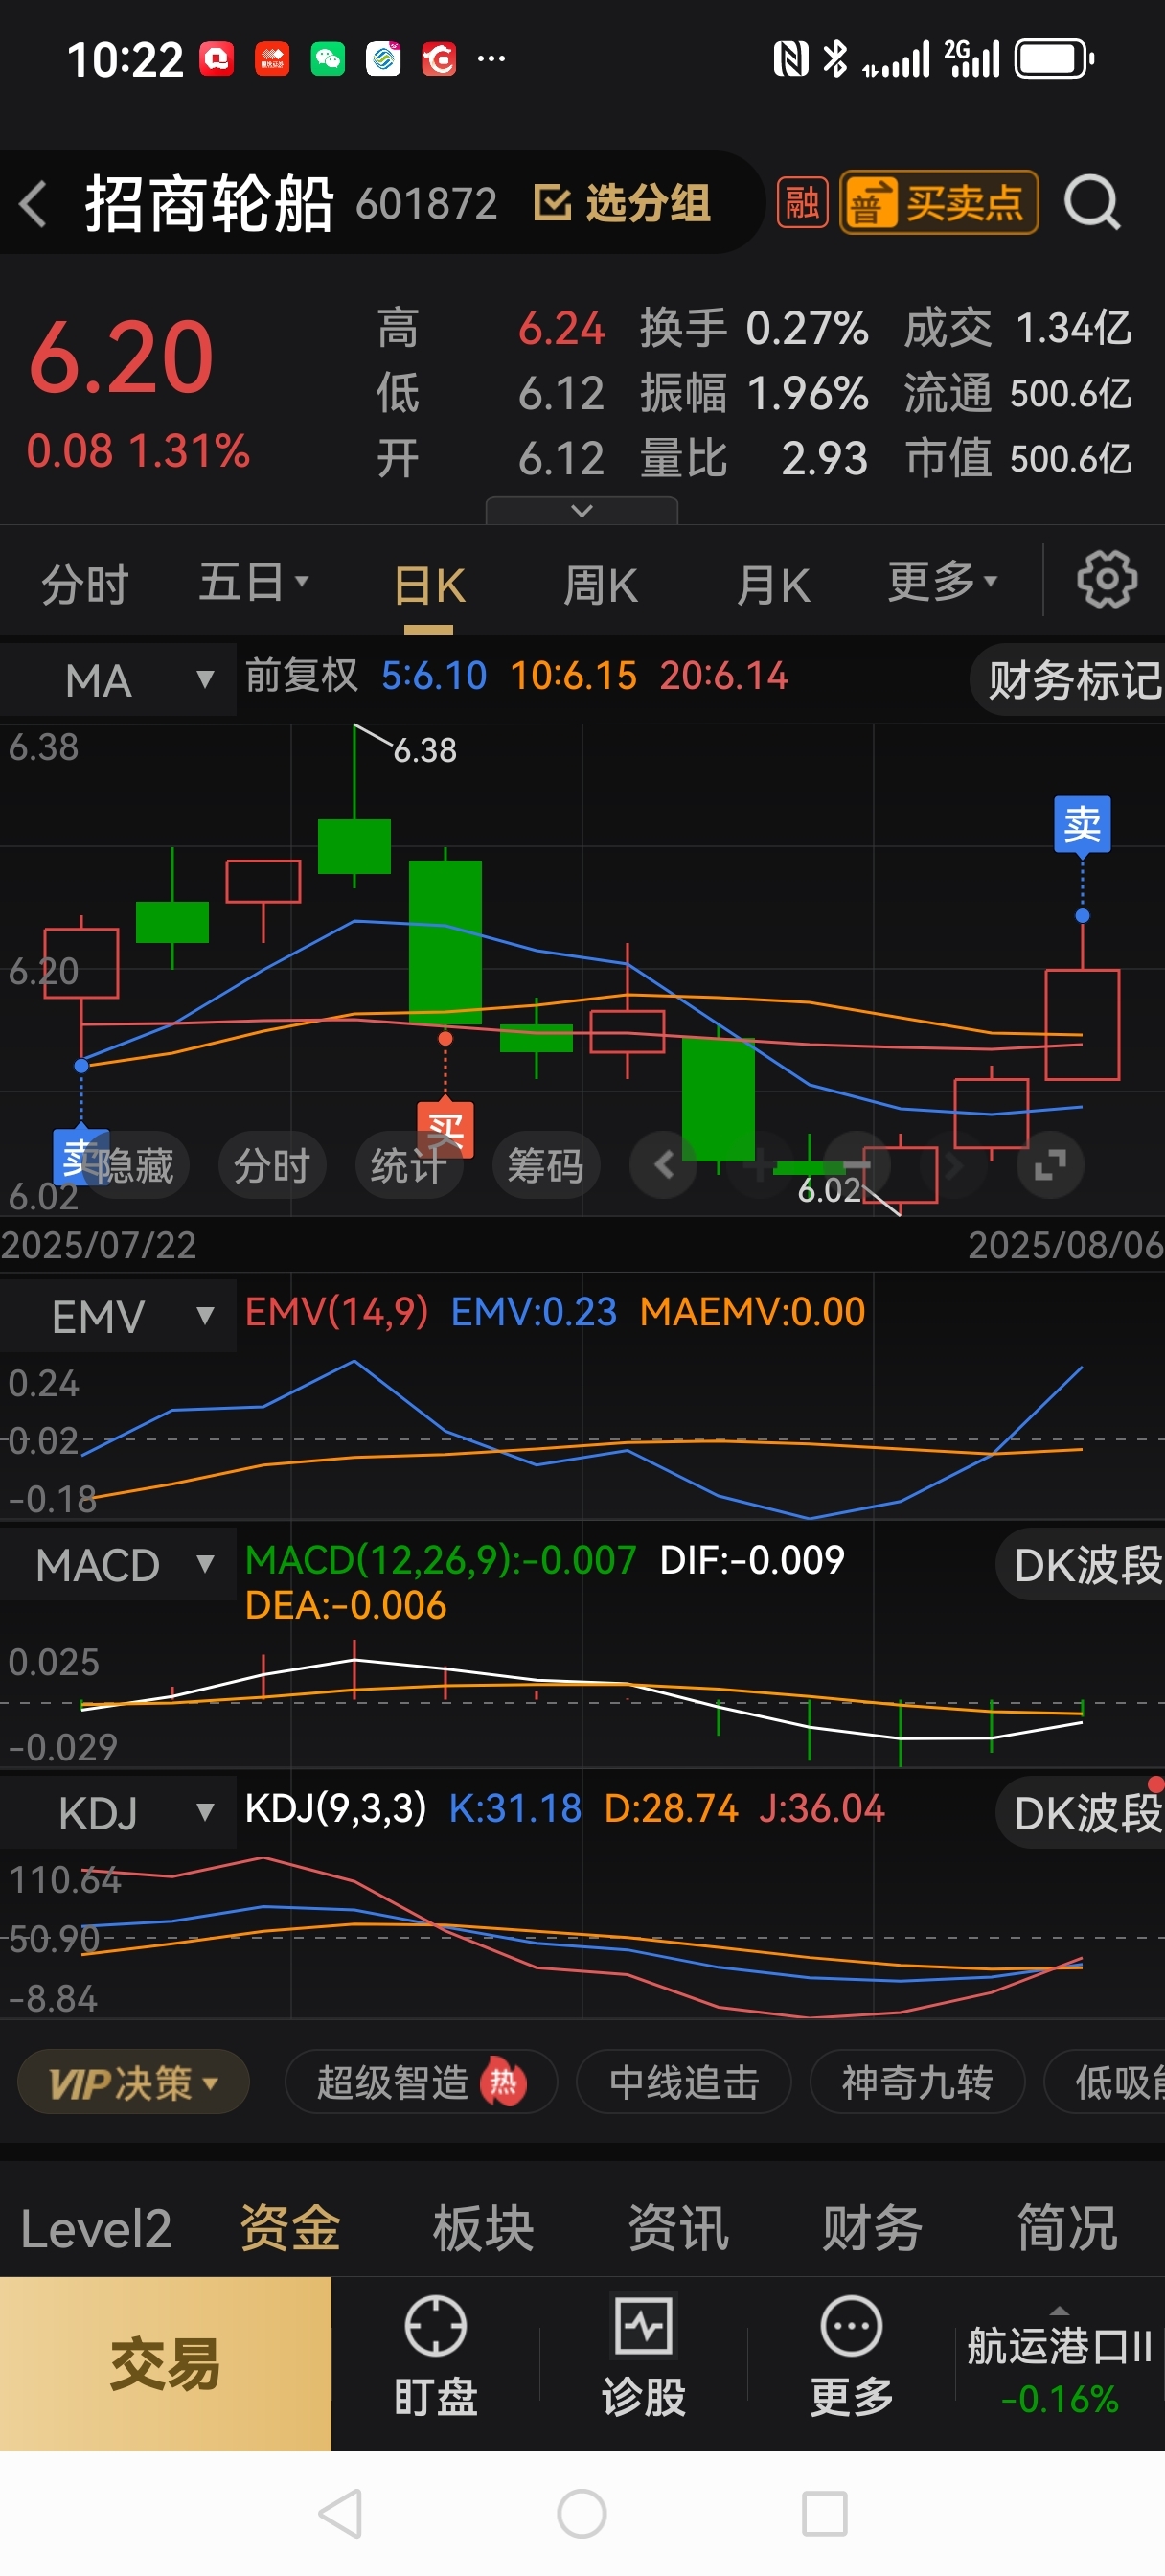Screen dimensions: 1165x2576
Task: Open the 资金 capital flow tab
Action: click(x=290, y=2229)
